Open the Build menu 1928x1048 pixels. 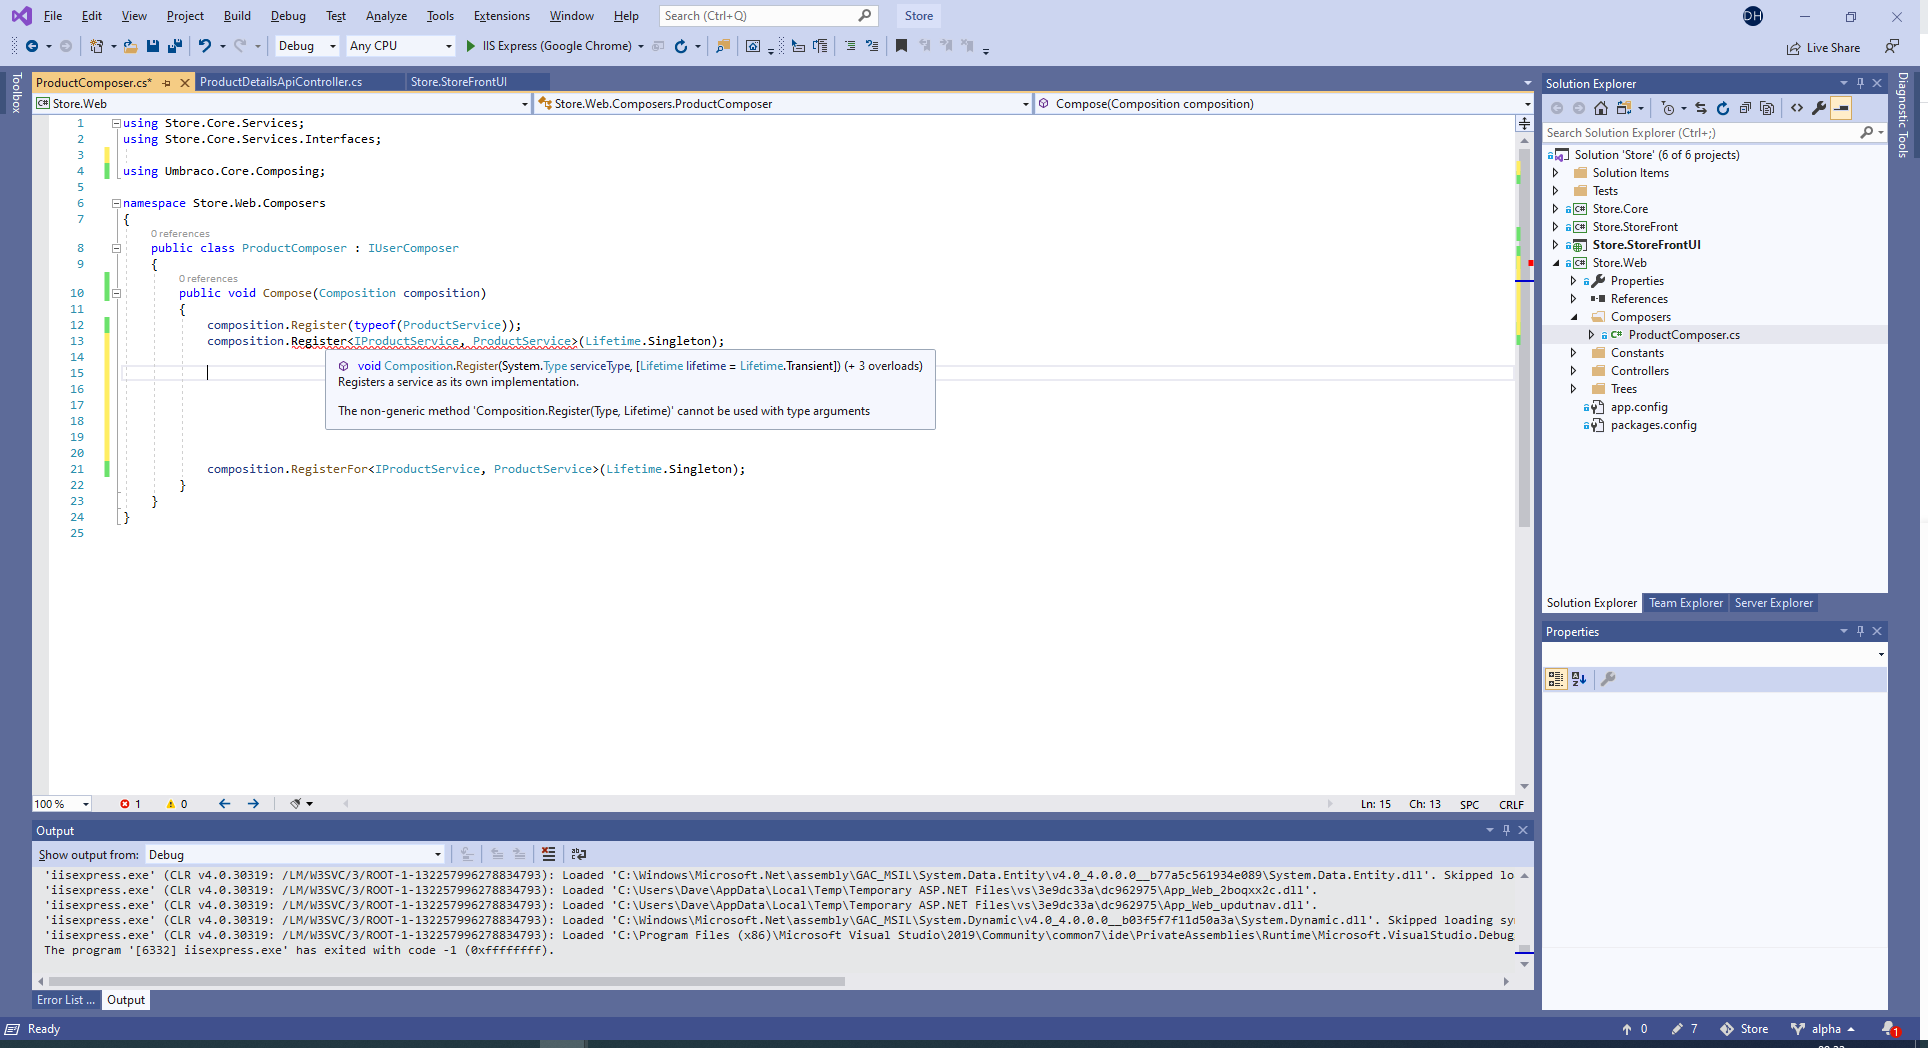coord(237,16)
